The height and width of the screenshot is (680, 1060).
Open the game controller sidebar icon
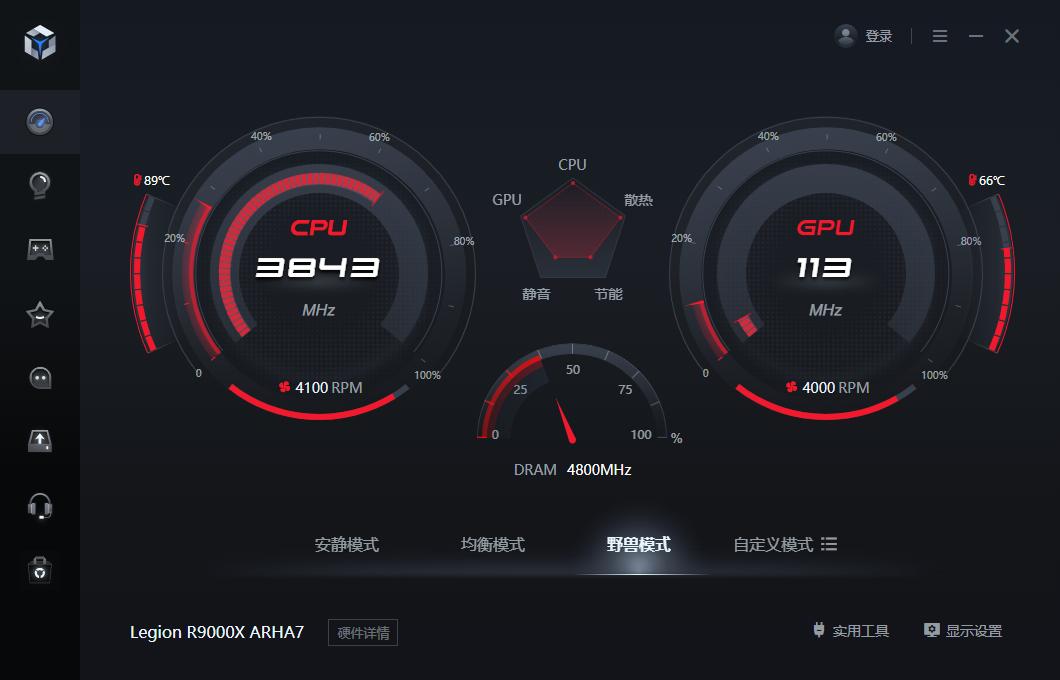coord(40,249)
